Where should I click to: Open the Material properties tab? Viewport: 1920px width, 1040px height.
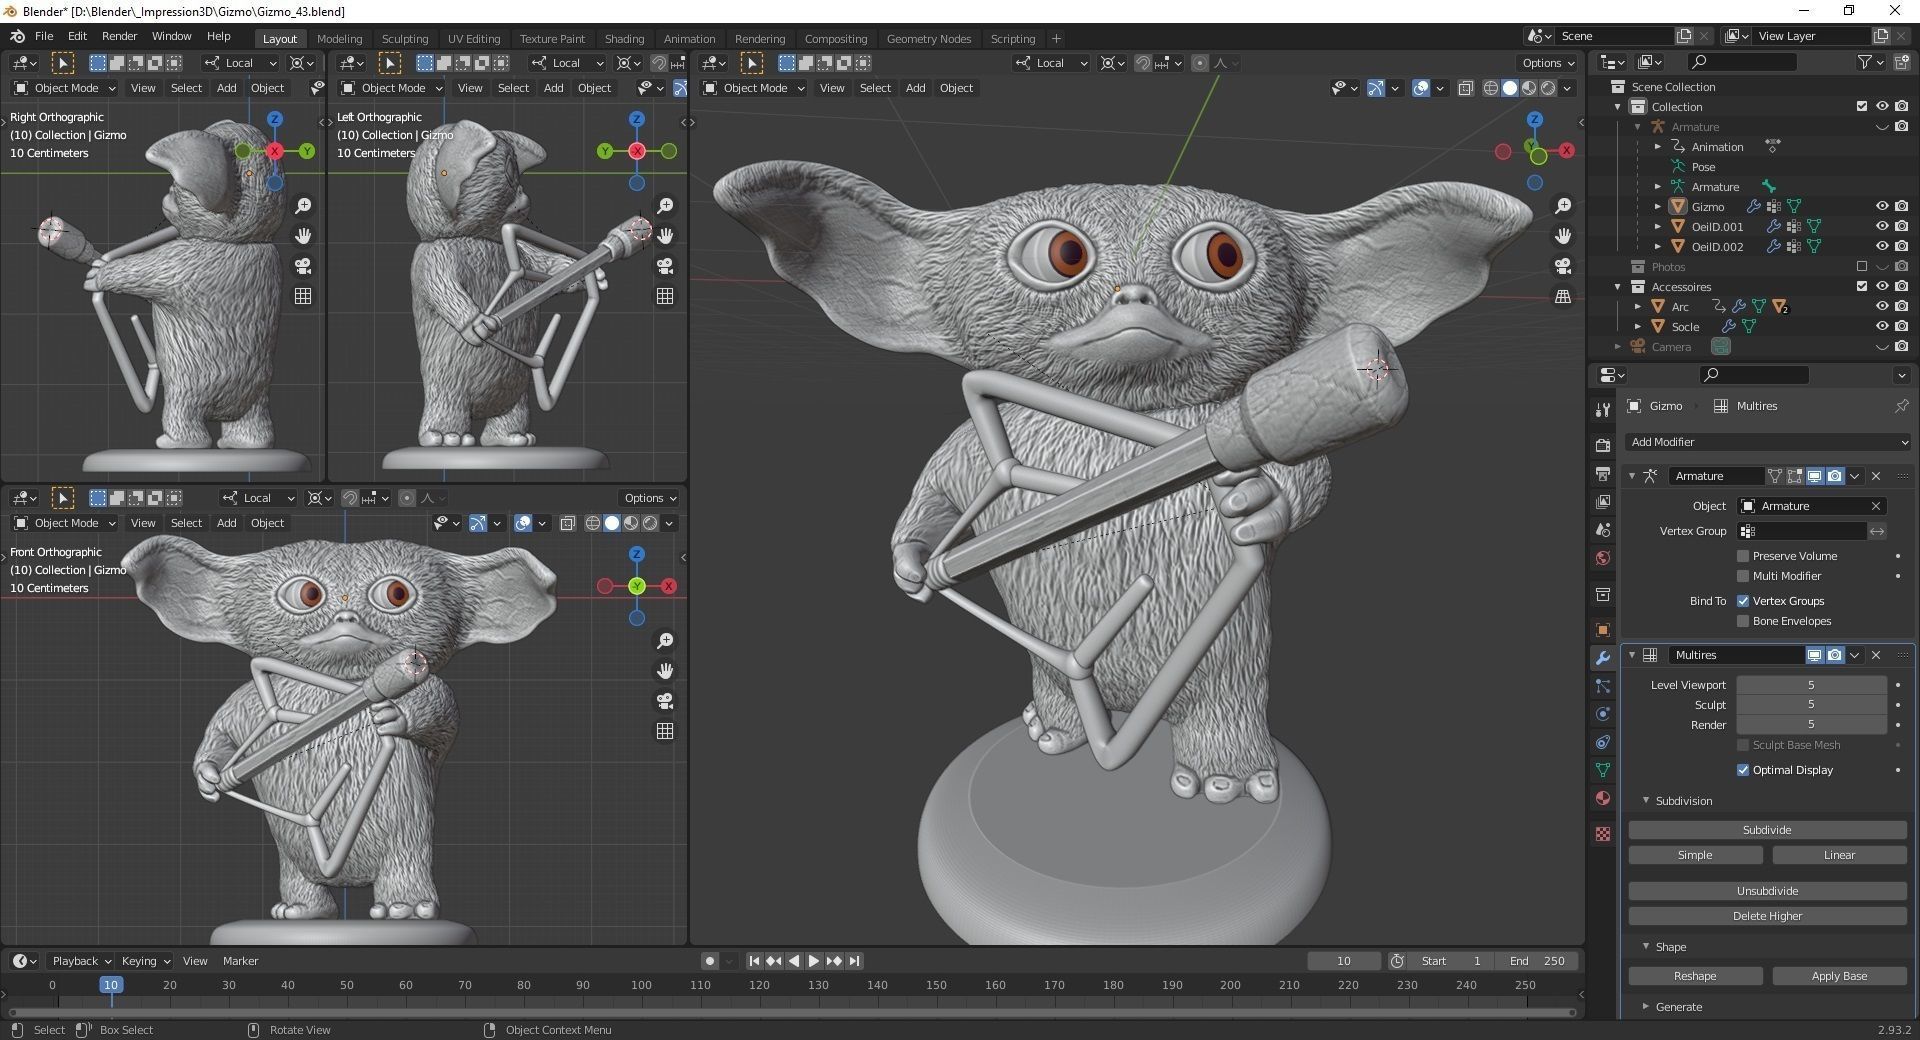click(x=1603, y=798)
